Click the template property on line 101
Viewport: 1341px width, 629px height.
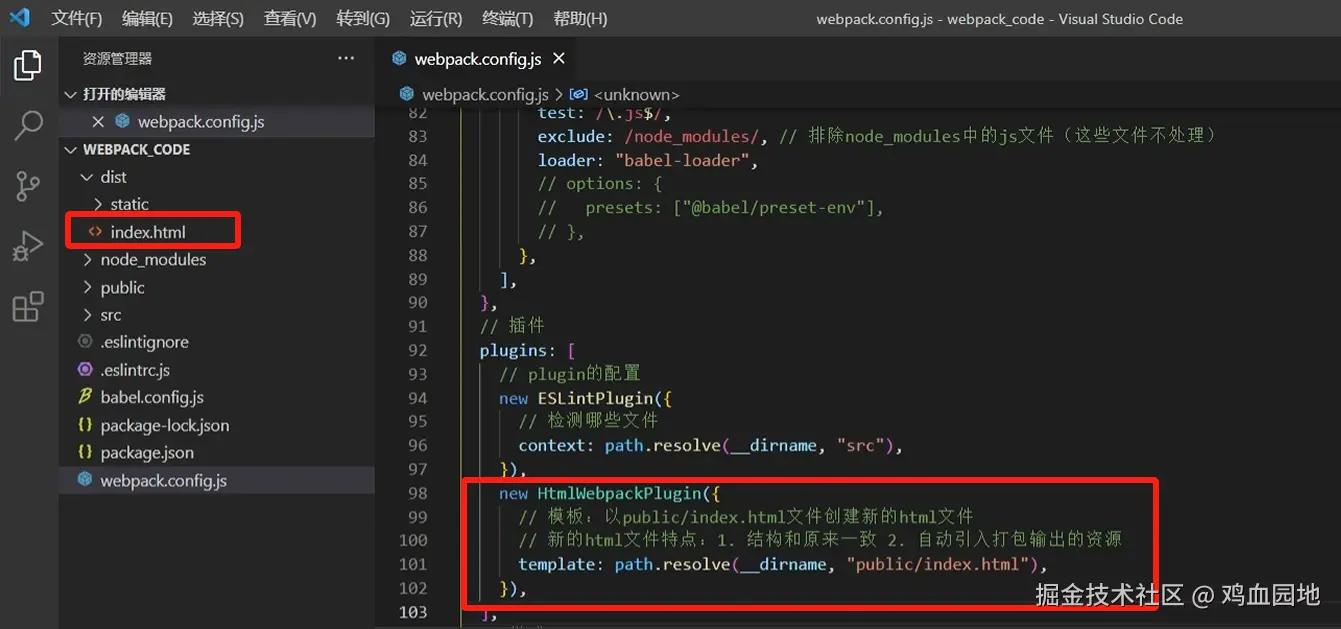coord(557,564)
